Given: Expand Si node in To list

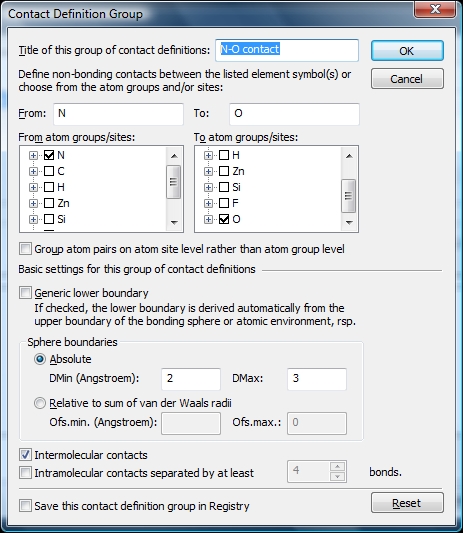Looking at the screenshot, I should tap(208, 187).
